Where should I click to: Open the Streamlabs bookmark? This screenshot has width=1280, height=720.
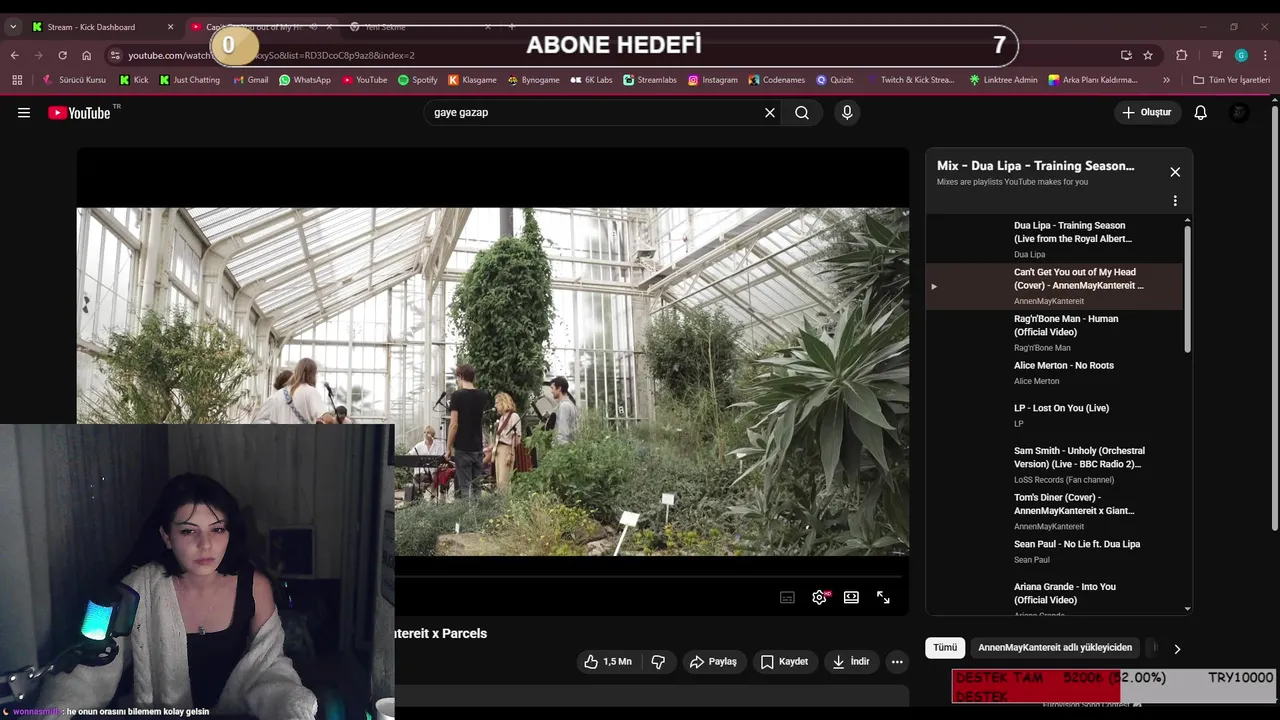click(x=649, y=80)
